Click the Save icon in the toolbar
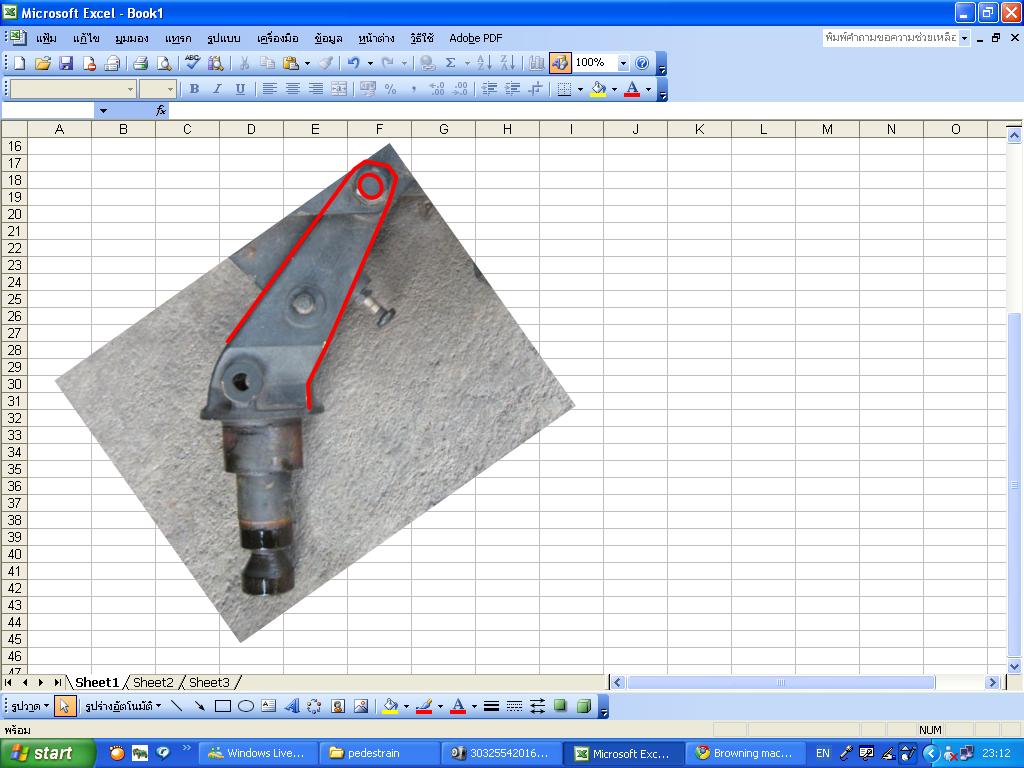Screen dimensions: 1024x768 click(66, 63)
